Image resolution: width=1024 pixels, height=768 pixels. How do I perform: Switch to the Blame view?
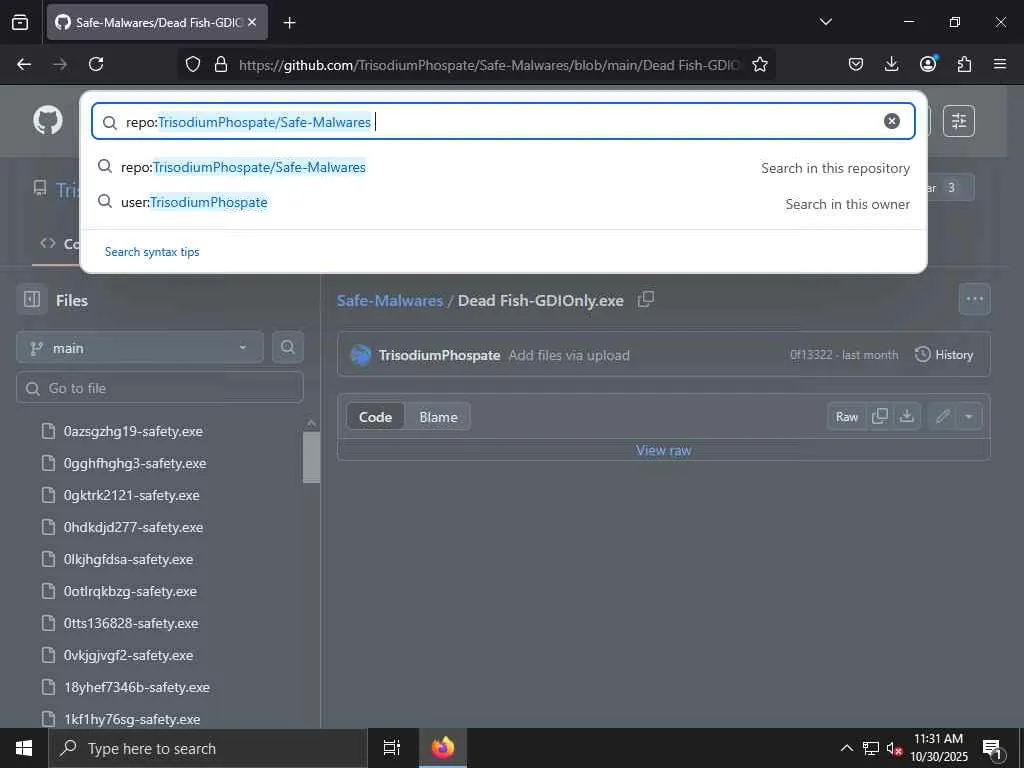point(438,417)
